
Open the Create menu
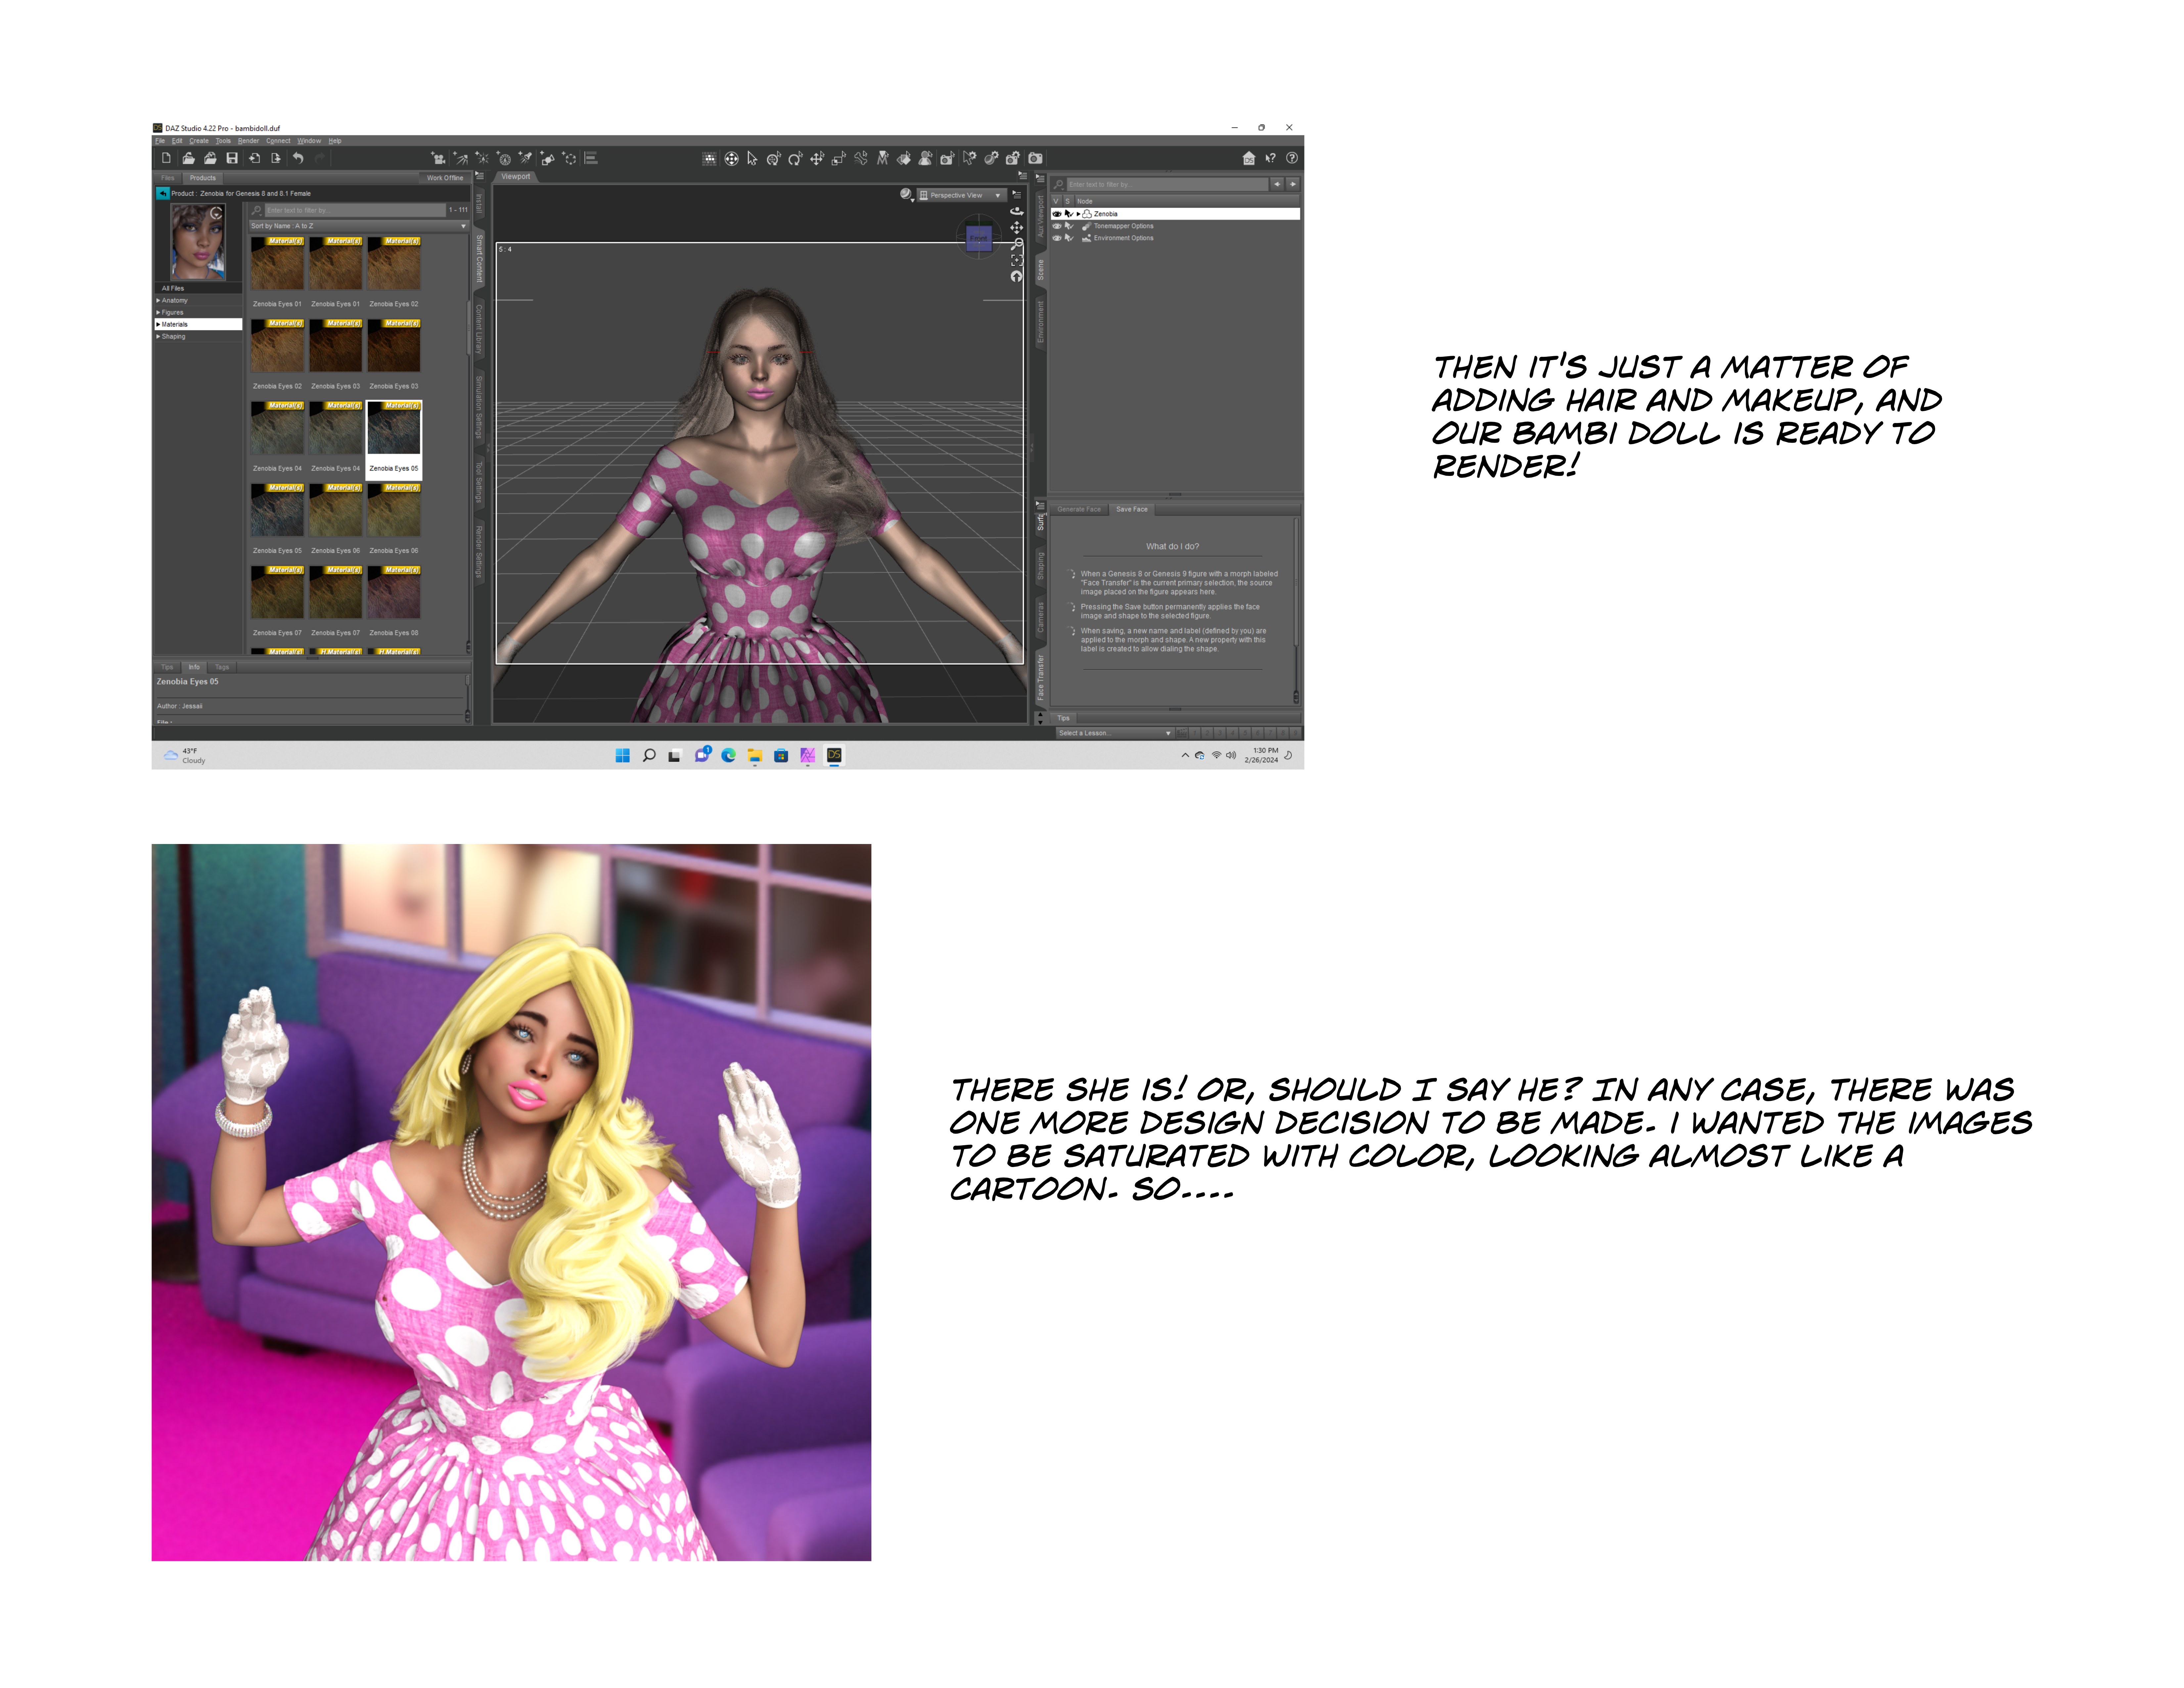pos(199,141)
